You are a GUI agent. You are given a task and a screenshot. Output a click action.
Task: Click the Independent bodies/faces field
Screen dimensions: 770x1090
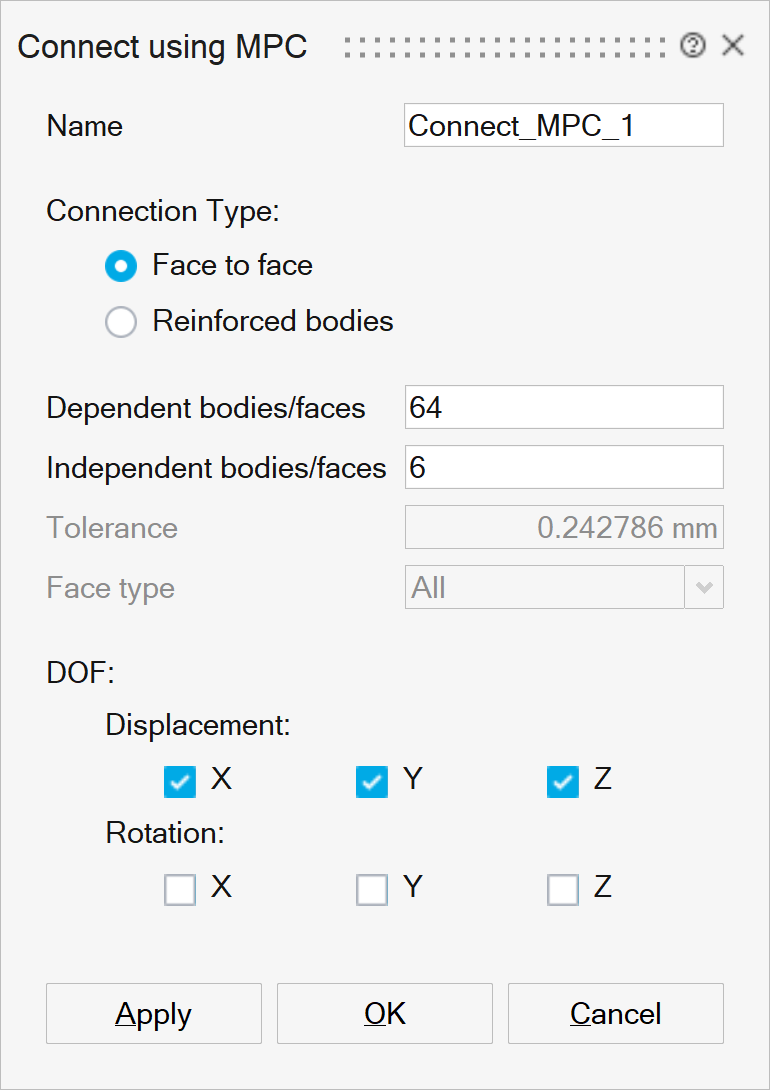tap(563, 468)
